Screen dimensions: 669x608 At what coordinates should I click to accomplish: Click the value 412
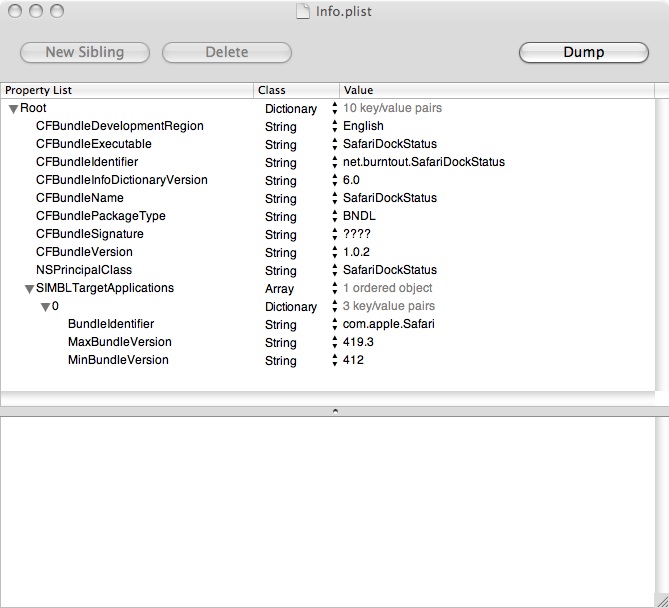(x=353, y=360)
